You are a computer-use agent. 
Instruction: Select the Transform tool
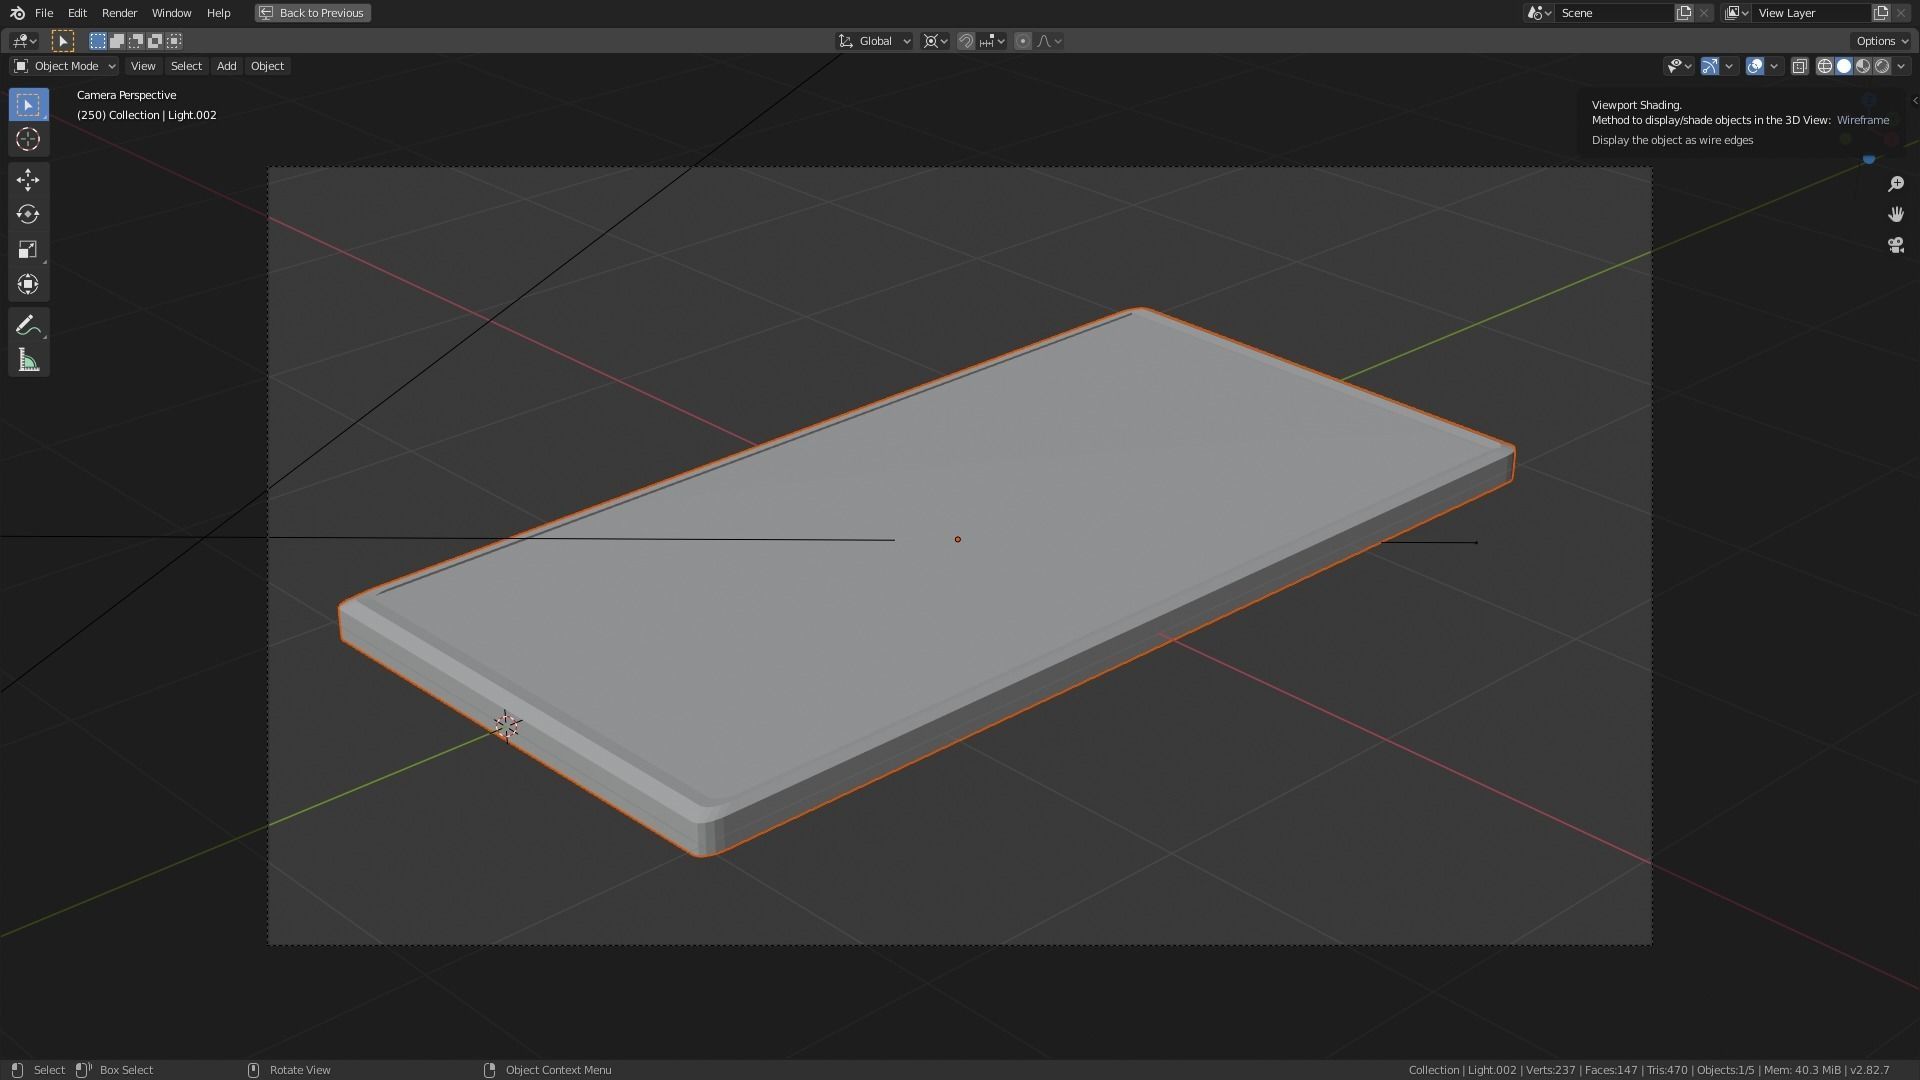click(28, 285)
